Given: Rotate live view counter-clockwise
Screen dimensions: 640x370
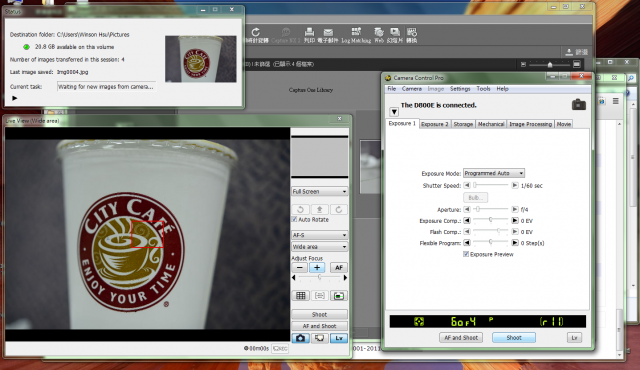Looking at the screenshot, I should [x=300, y=209].
